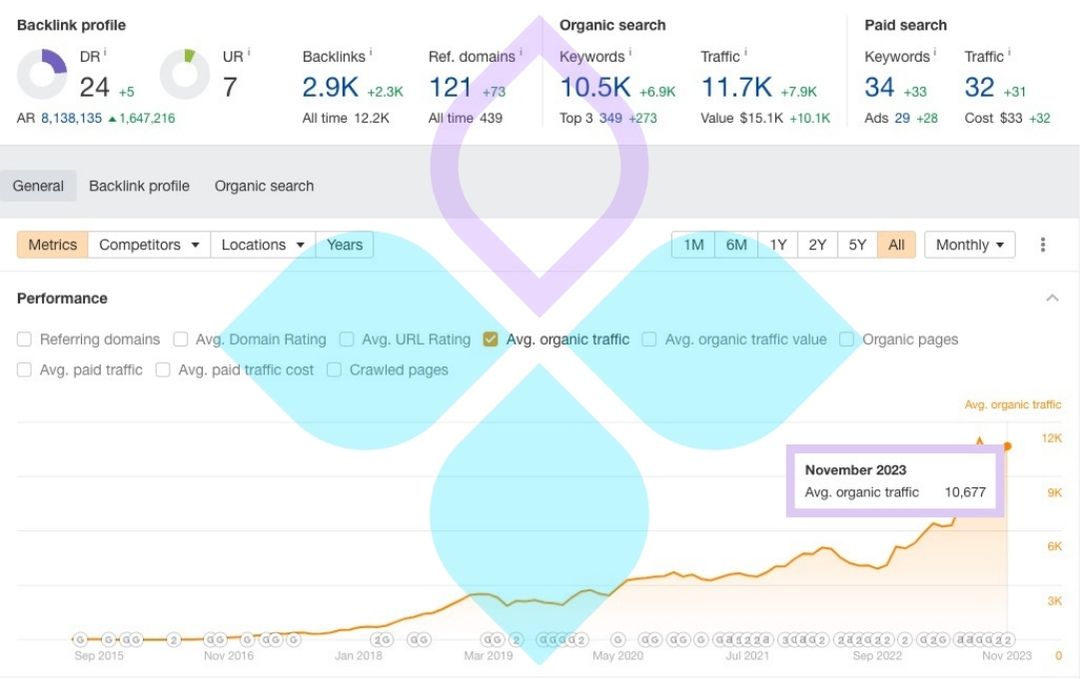Enable the Referring domains checkbox
This screenshot has width=1080, height=679.
(24, 339)
